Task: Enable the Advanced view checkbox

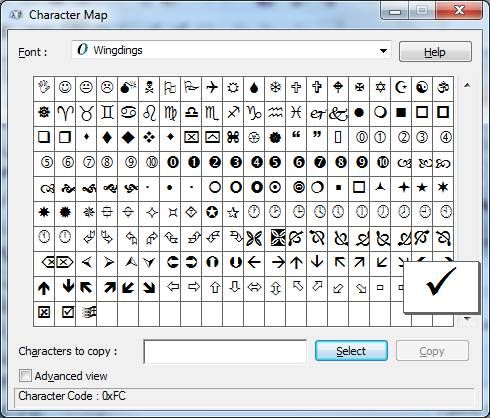Action: [25, 376]
